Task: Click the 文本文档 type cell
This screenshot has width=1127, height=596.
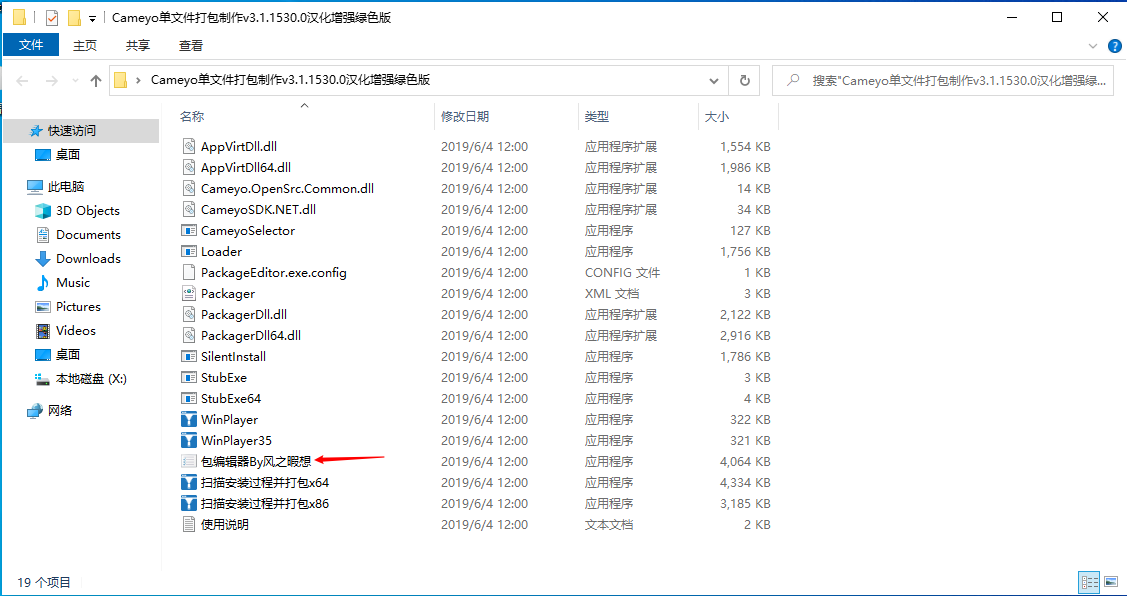Action: pos(609,525)
